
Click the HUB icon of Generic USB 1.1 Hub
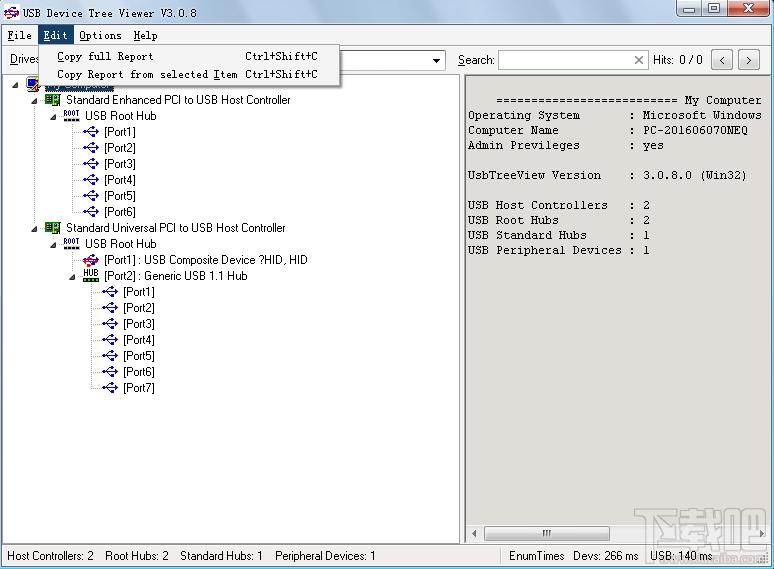[x=91, y=275]
